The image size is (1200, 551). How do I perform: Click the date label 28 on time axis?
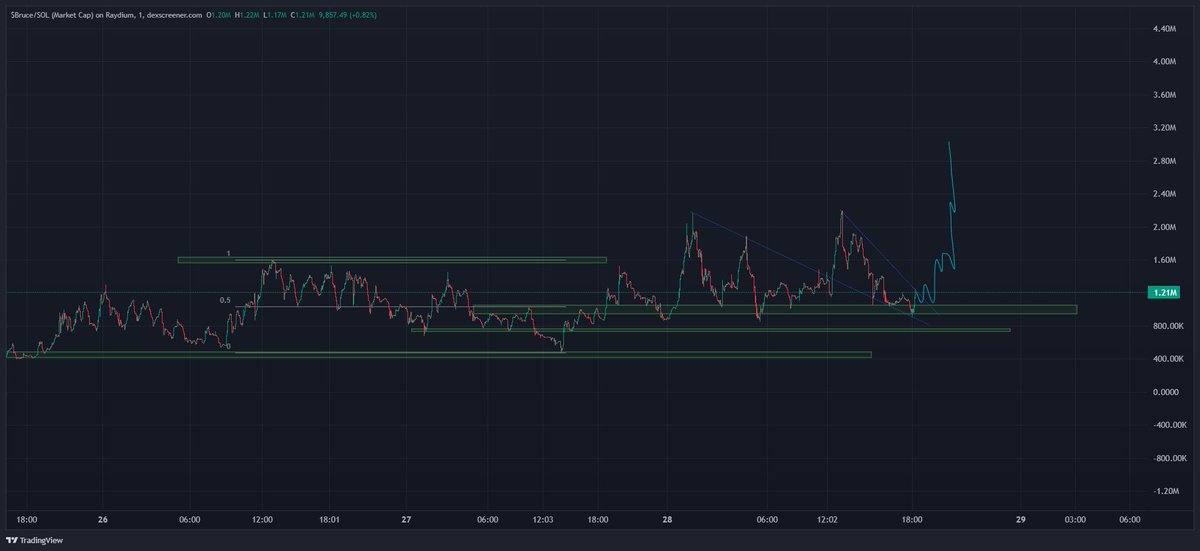coord(668,520)
